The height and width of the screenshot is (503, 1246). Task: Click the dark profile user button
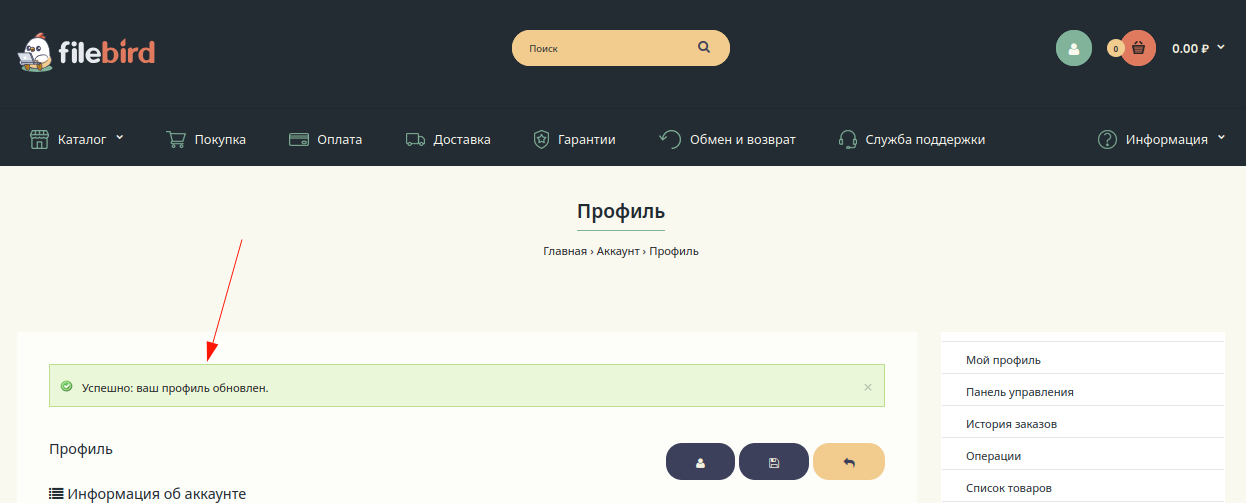(700, 462)
